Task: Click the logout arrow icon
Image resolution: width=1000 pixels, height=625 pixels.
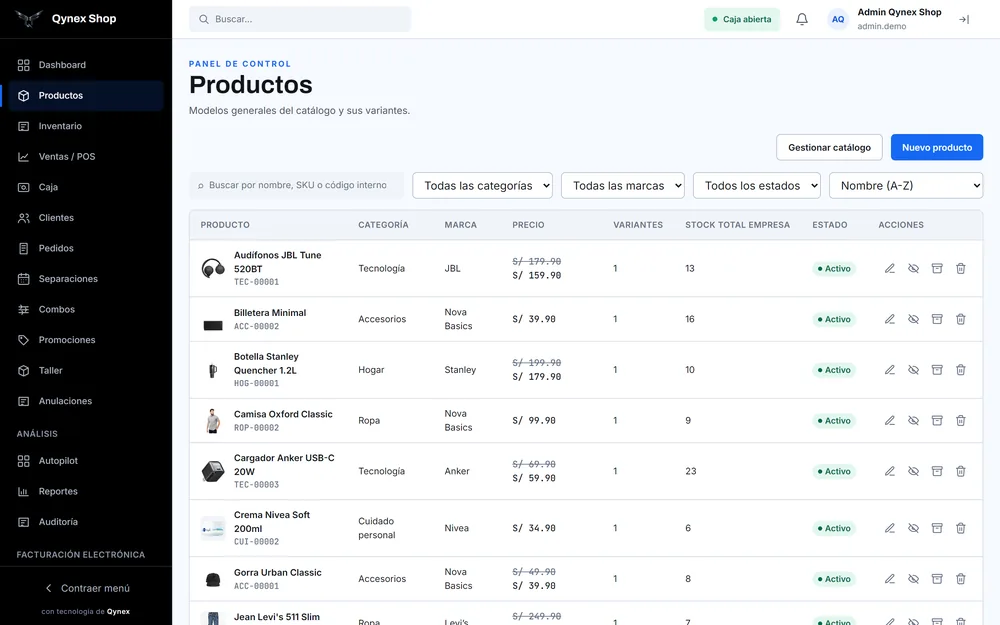Action: coord(964,19)
